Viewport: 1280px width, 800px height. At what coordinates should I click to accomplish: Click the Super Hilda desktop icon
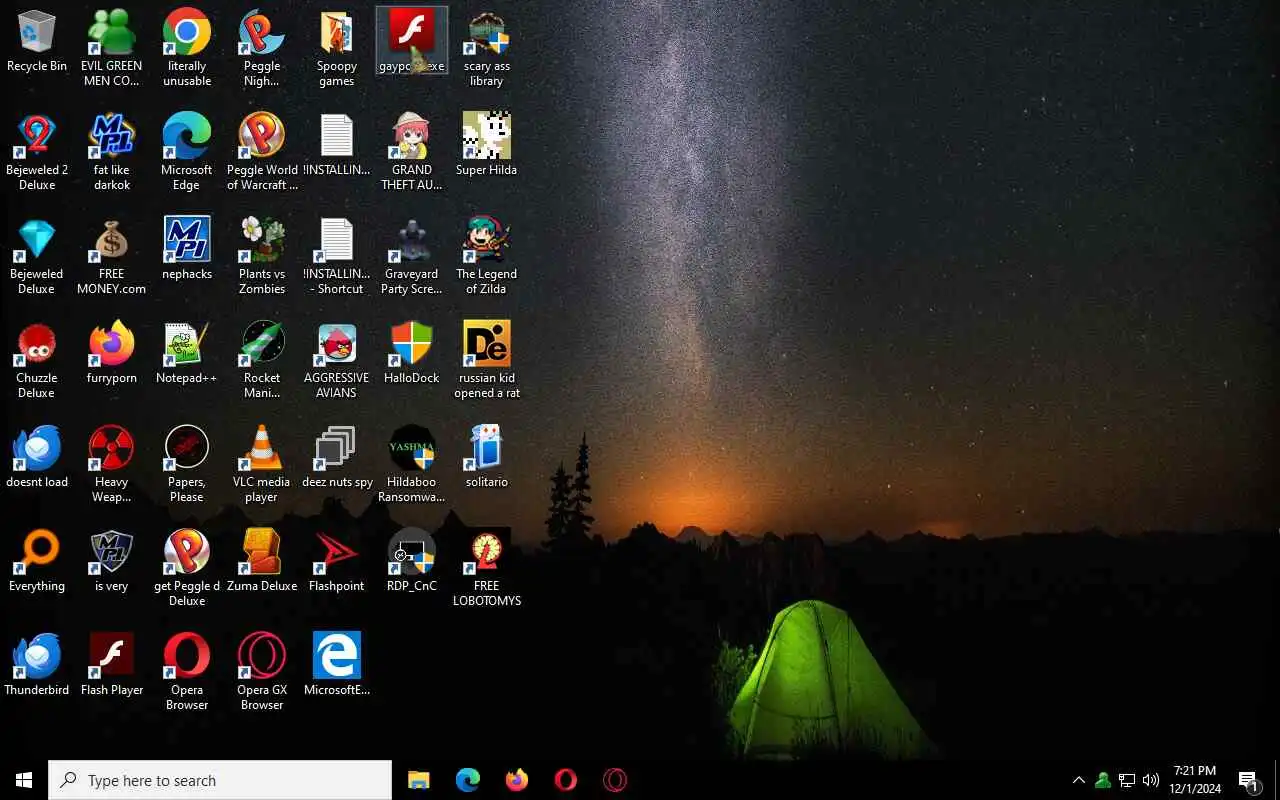click(487, 145)
